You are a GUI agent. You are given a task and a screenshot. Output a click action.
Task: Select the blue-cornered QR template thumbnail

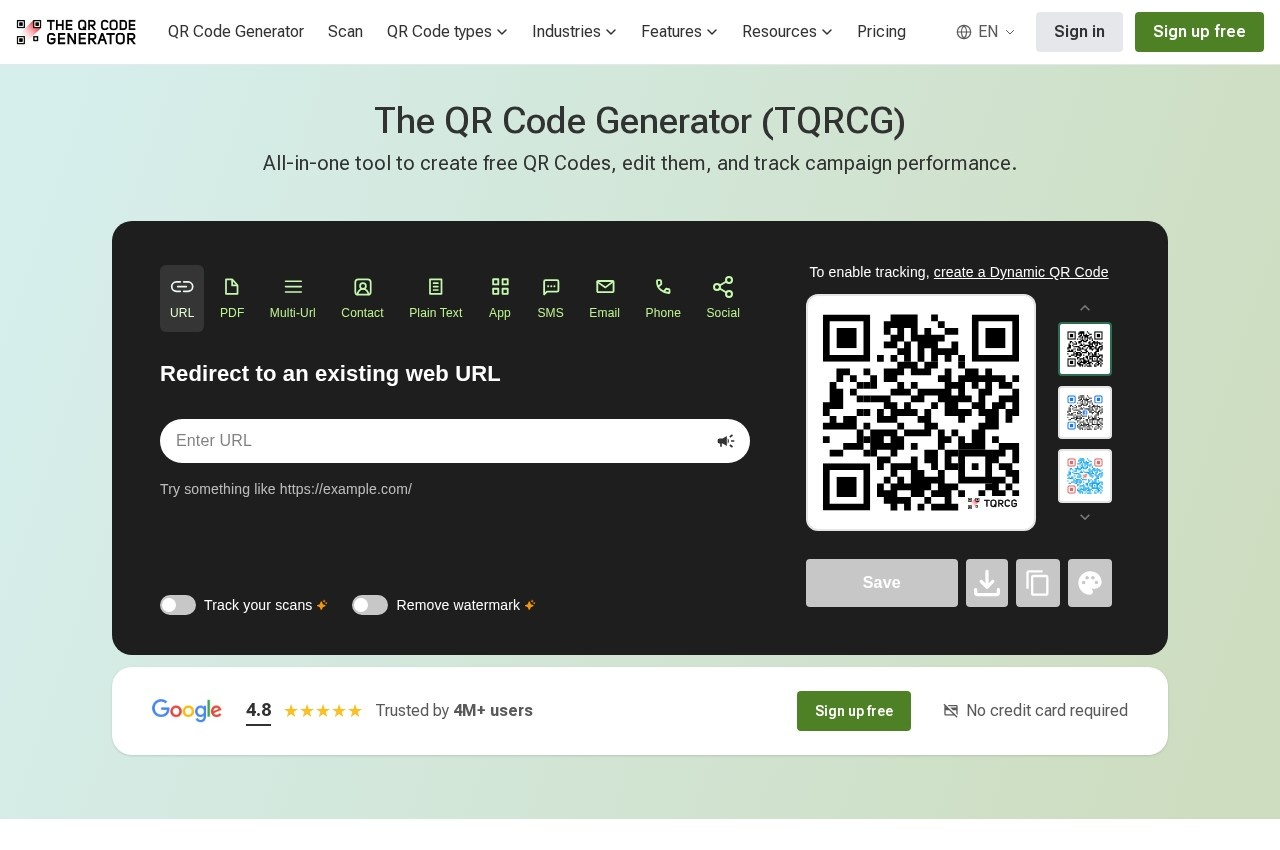coord(1085,413)
